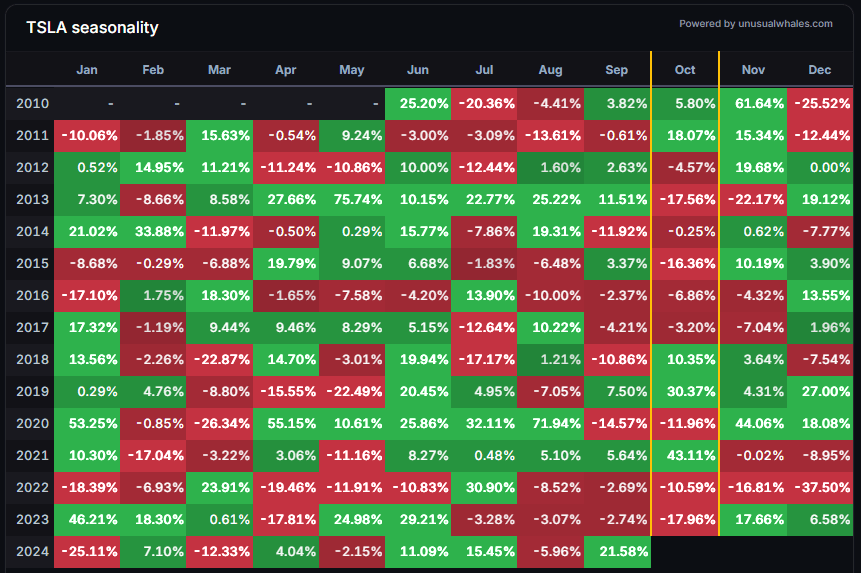Click the 55.15% cell for Apr 2020
The width and height of the screenshot is (861, 573).
click(286, 422)
